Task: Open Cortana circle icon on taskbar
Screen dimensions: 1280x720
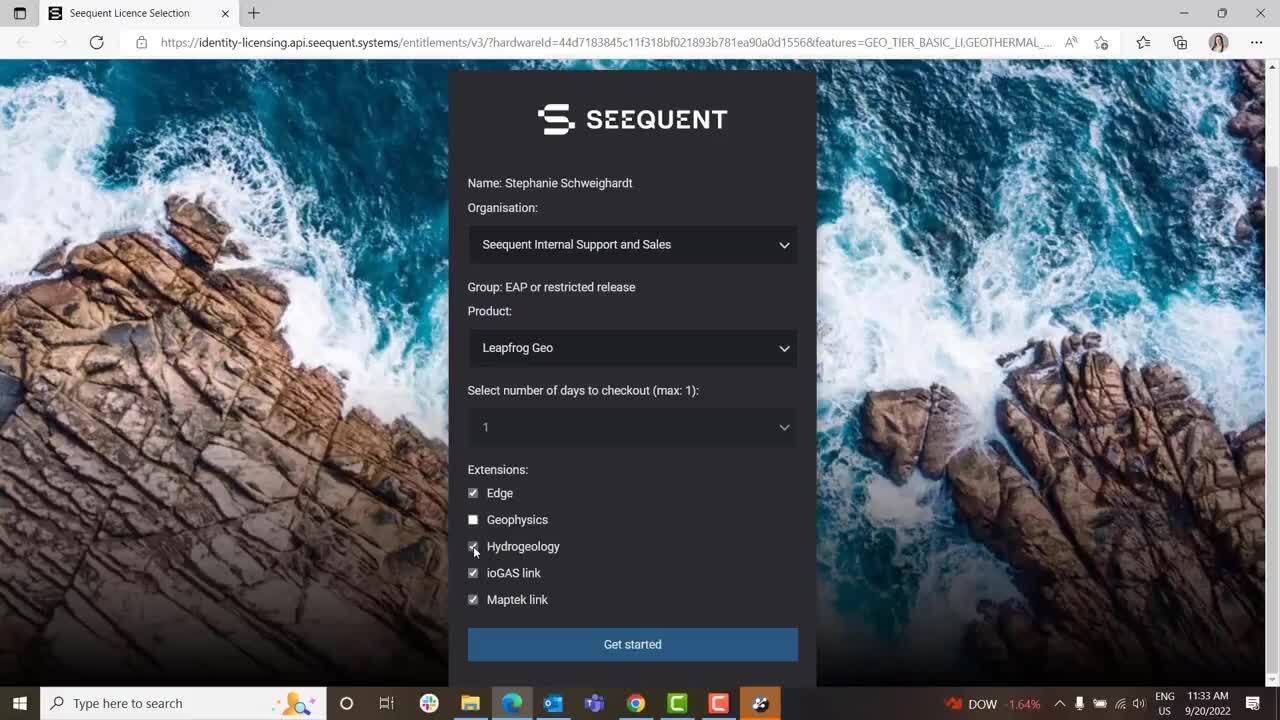Action: (346, 703)
